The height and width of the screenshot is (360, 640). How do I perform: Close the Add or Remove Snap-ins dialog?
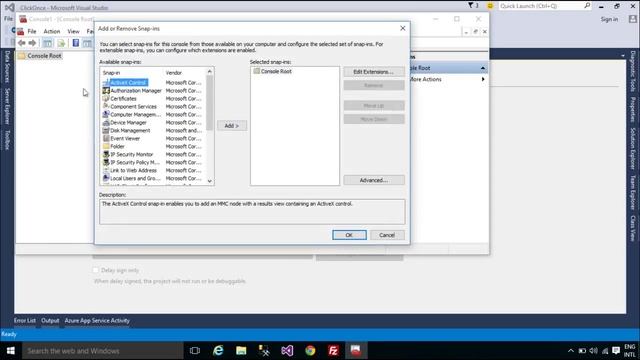coord(402,28)
